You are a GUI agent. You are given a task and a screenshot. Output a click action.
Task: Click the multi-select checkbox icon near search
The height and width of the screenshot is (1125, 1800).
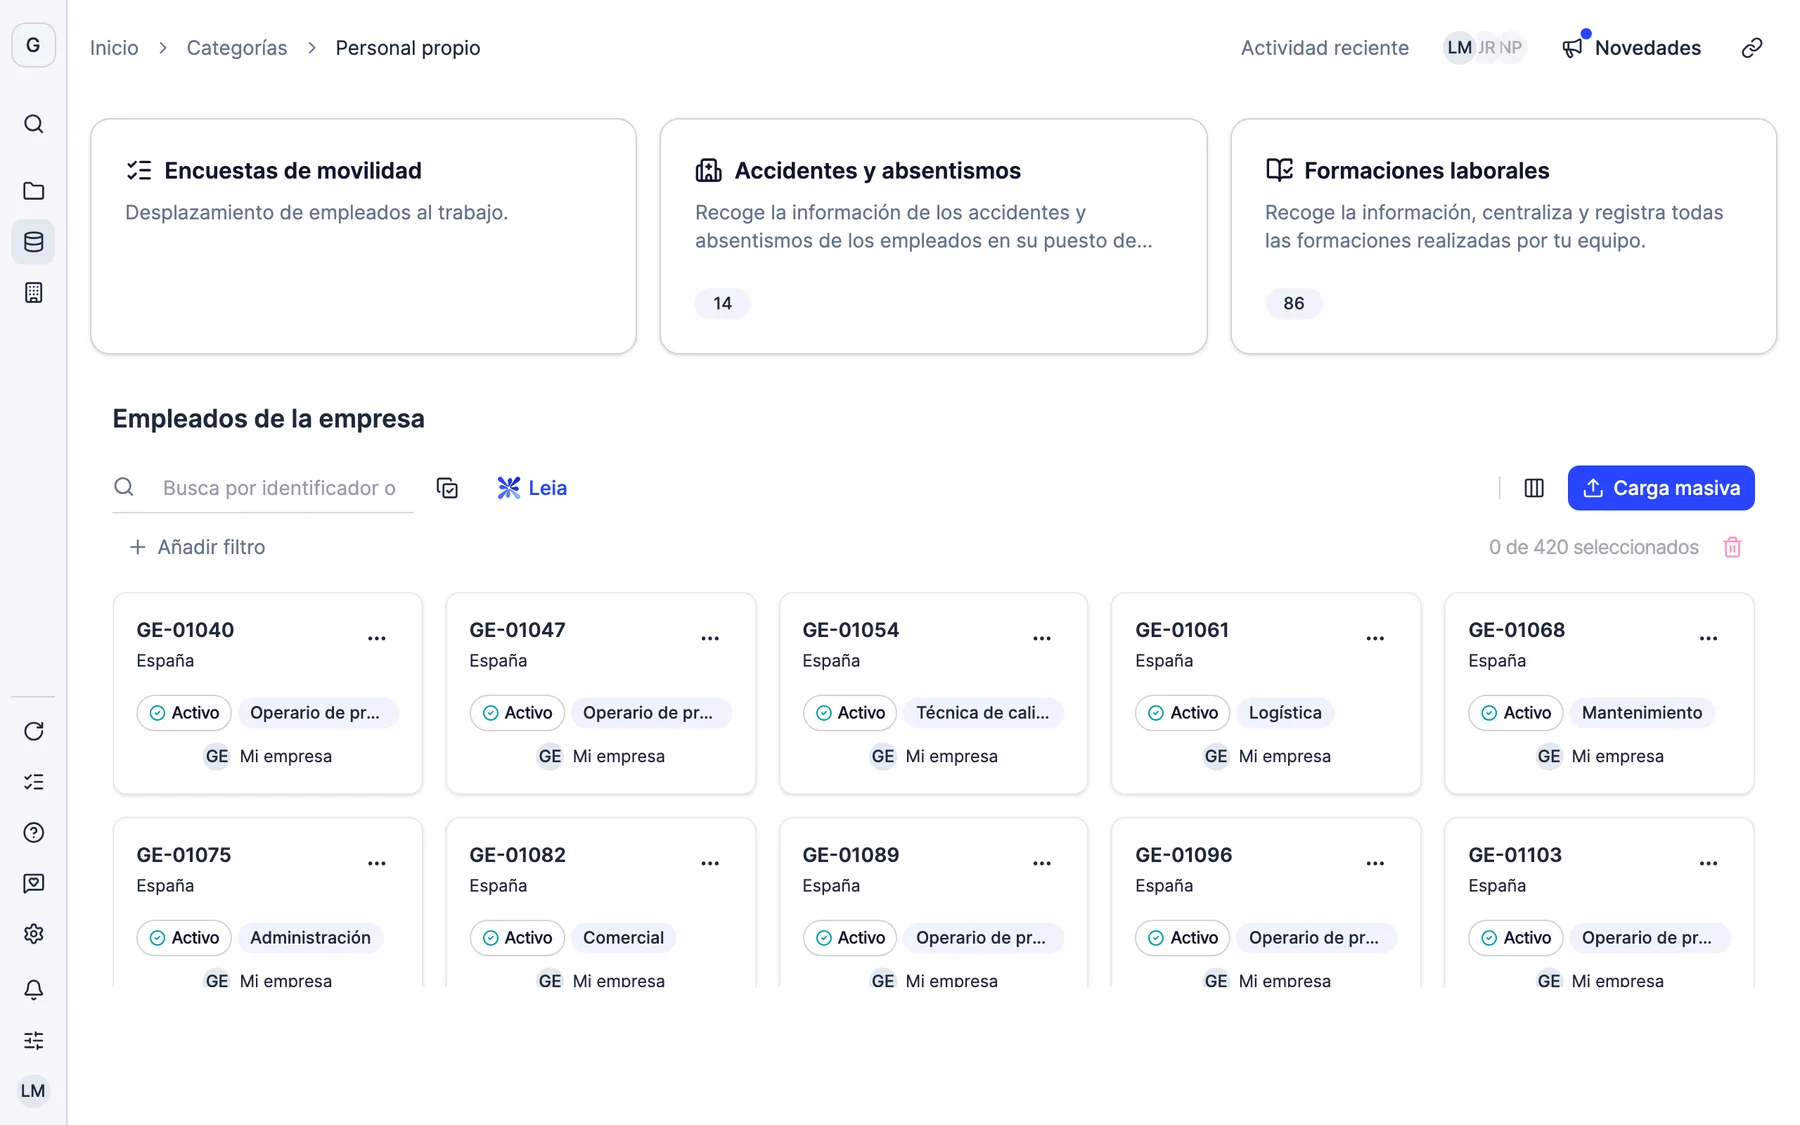click(x=447, y=488)
